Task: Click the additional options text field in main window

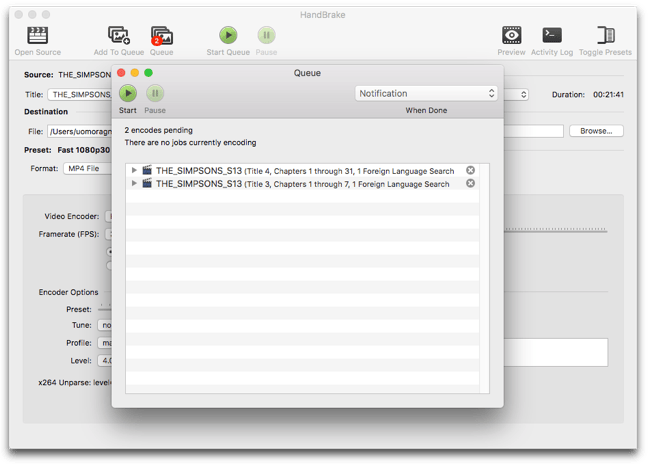Action: tap(555, 352)
